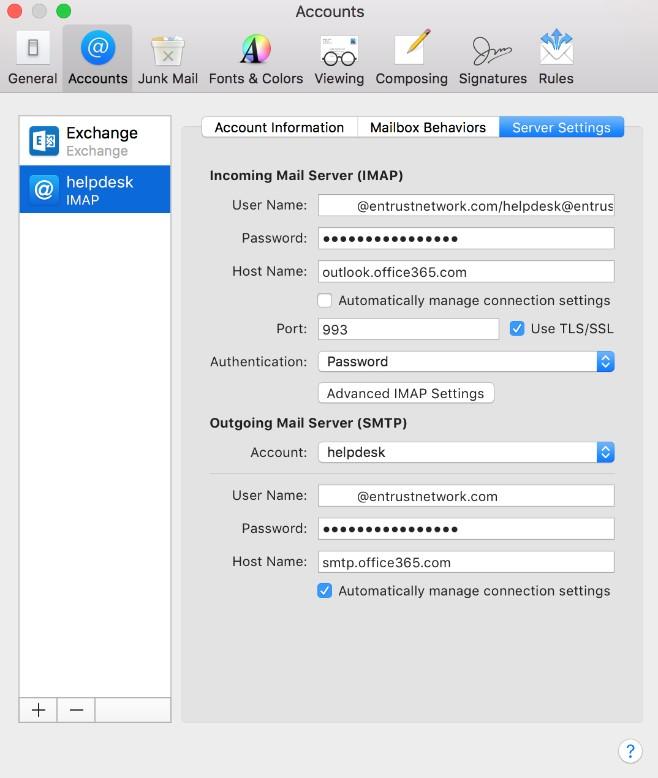
Task: Click the add account plus button
Action: tap(38, 710)
